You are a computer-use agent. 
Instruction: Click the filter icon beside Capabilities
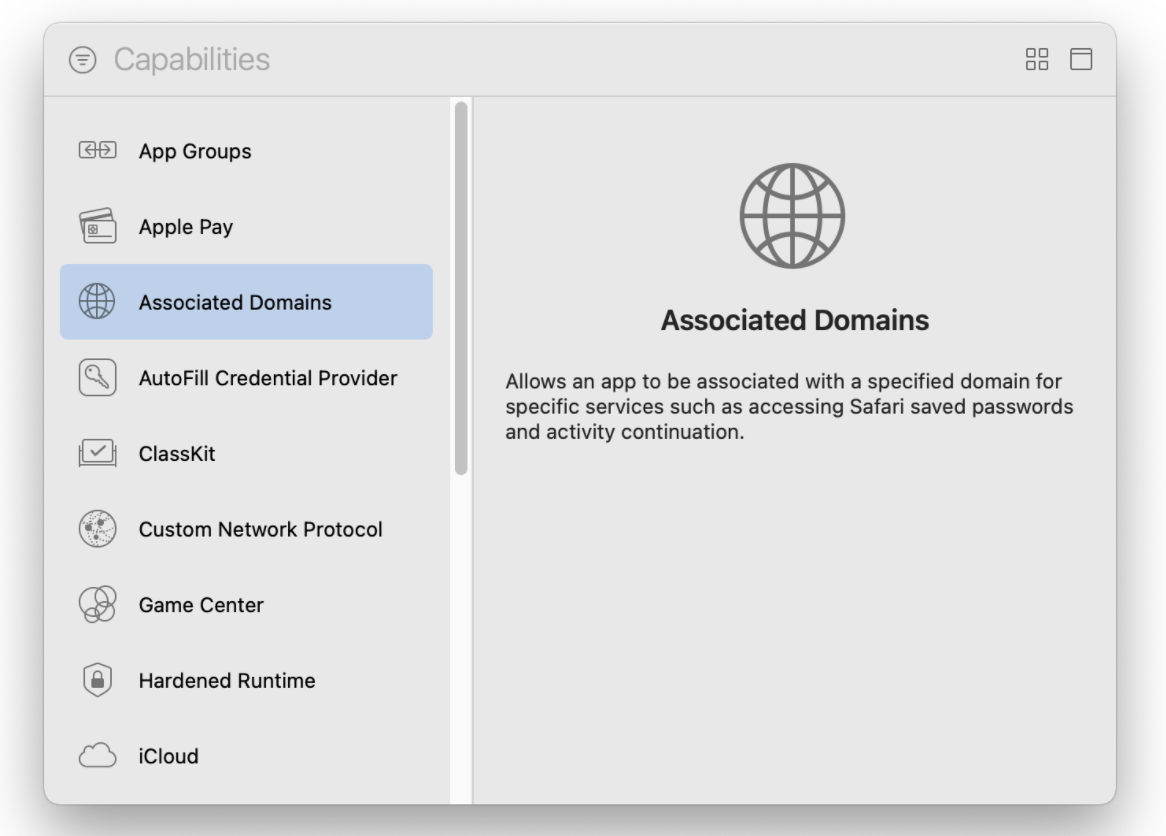pyautogui.click(x=83, y=60)
